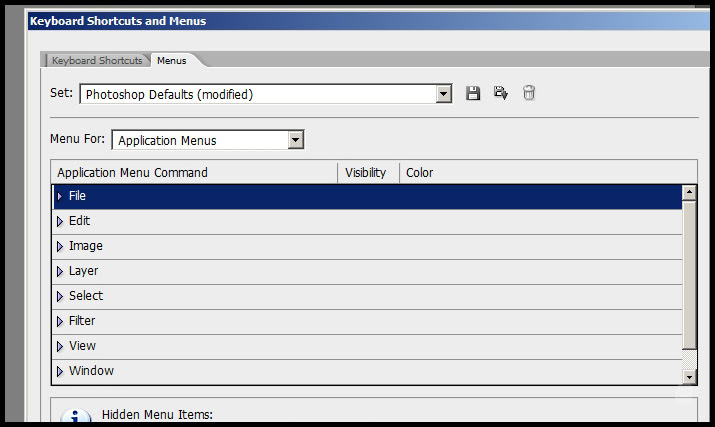Select the File row text
The image size is (715, 427).
77,196
